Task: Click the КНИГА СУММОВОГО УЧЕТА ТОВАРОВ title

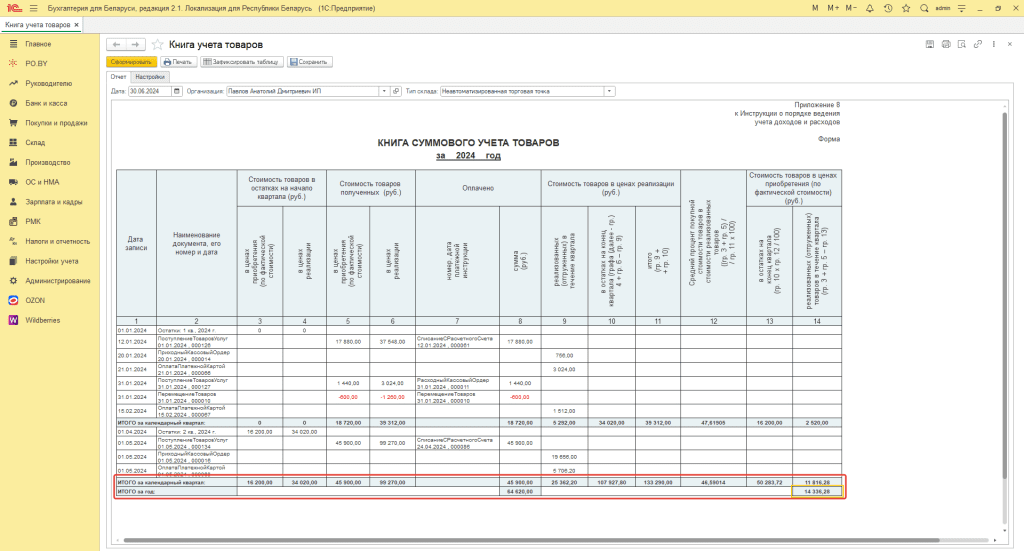Action: [468, 142]
